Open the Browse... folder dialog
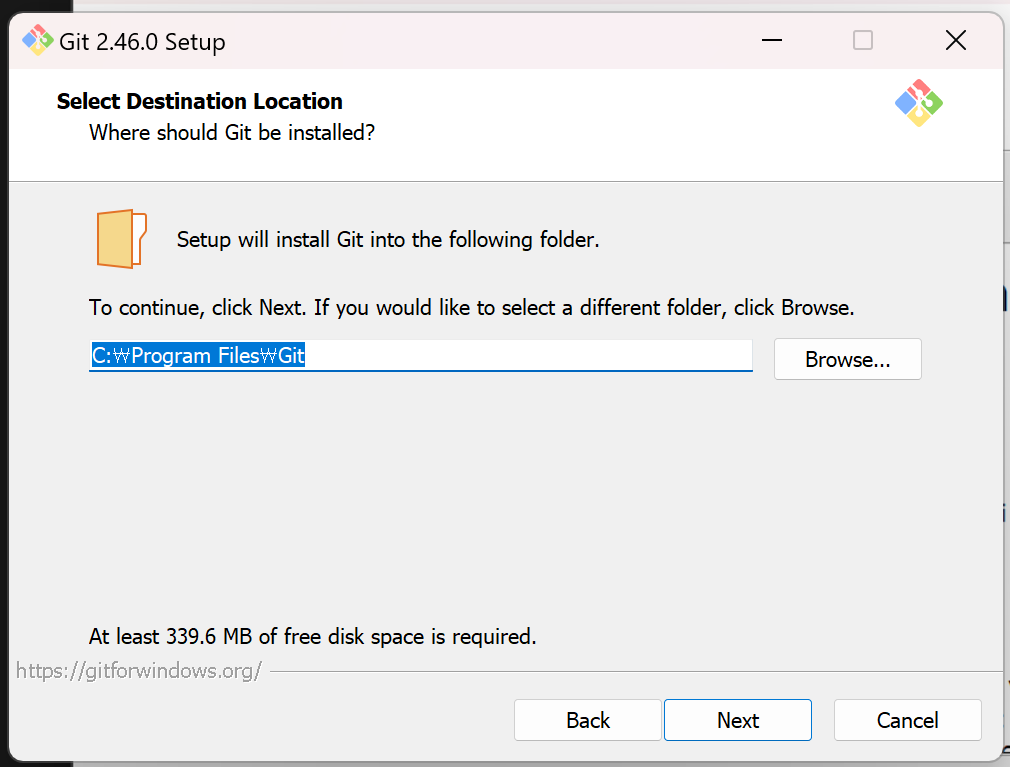The height and width of the screenshot is (767, 1010). coord(848,359)
